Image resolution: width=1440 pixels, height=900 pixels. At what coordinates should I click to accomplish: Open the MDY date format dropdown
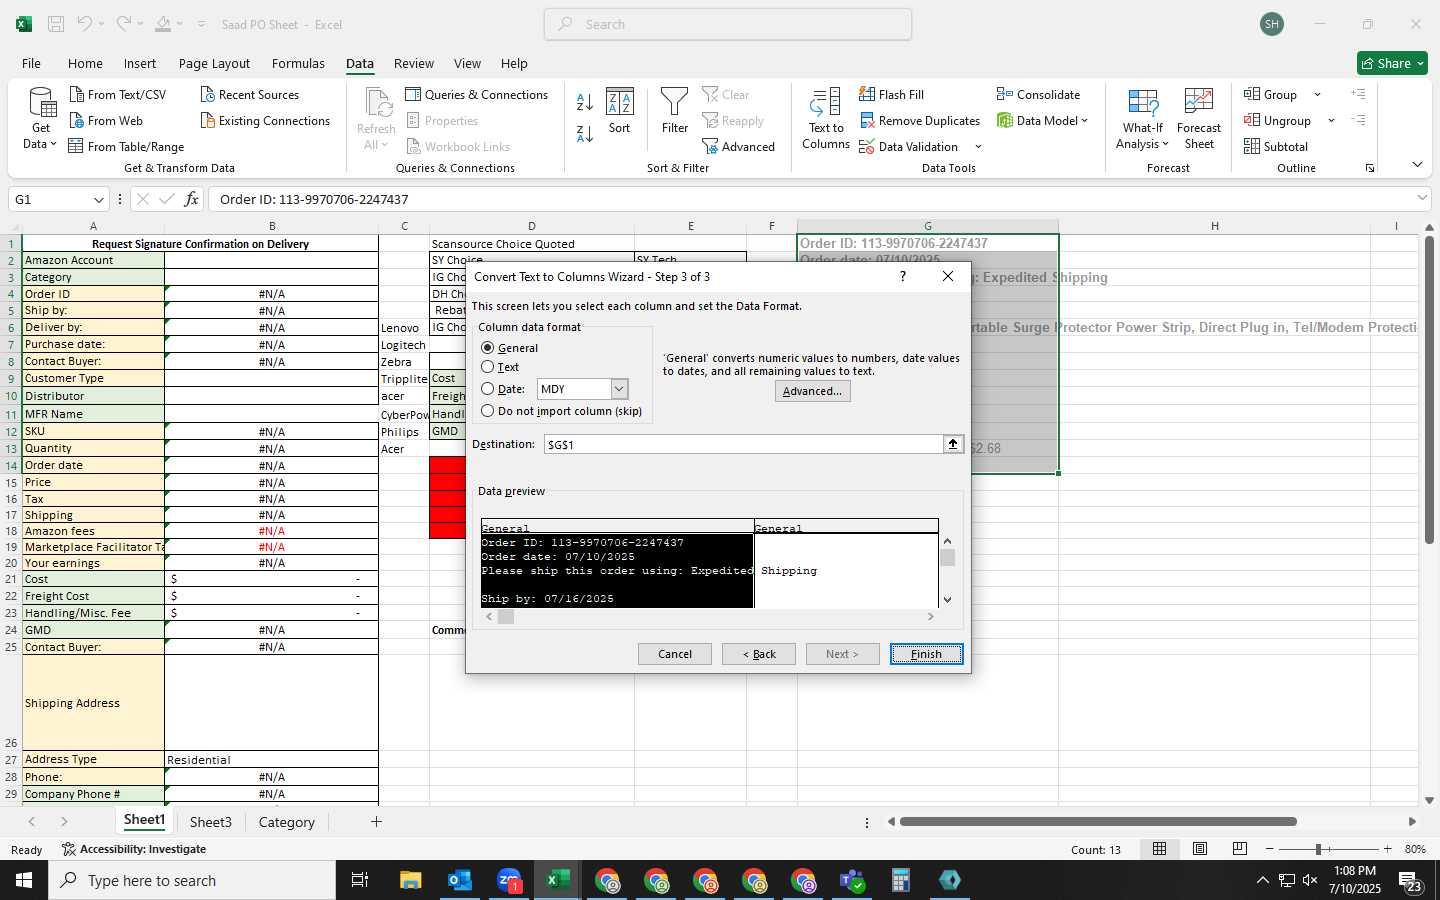619,389
